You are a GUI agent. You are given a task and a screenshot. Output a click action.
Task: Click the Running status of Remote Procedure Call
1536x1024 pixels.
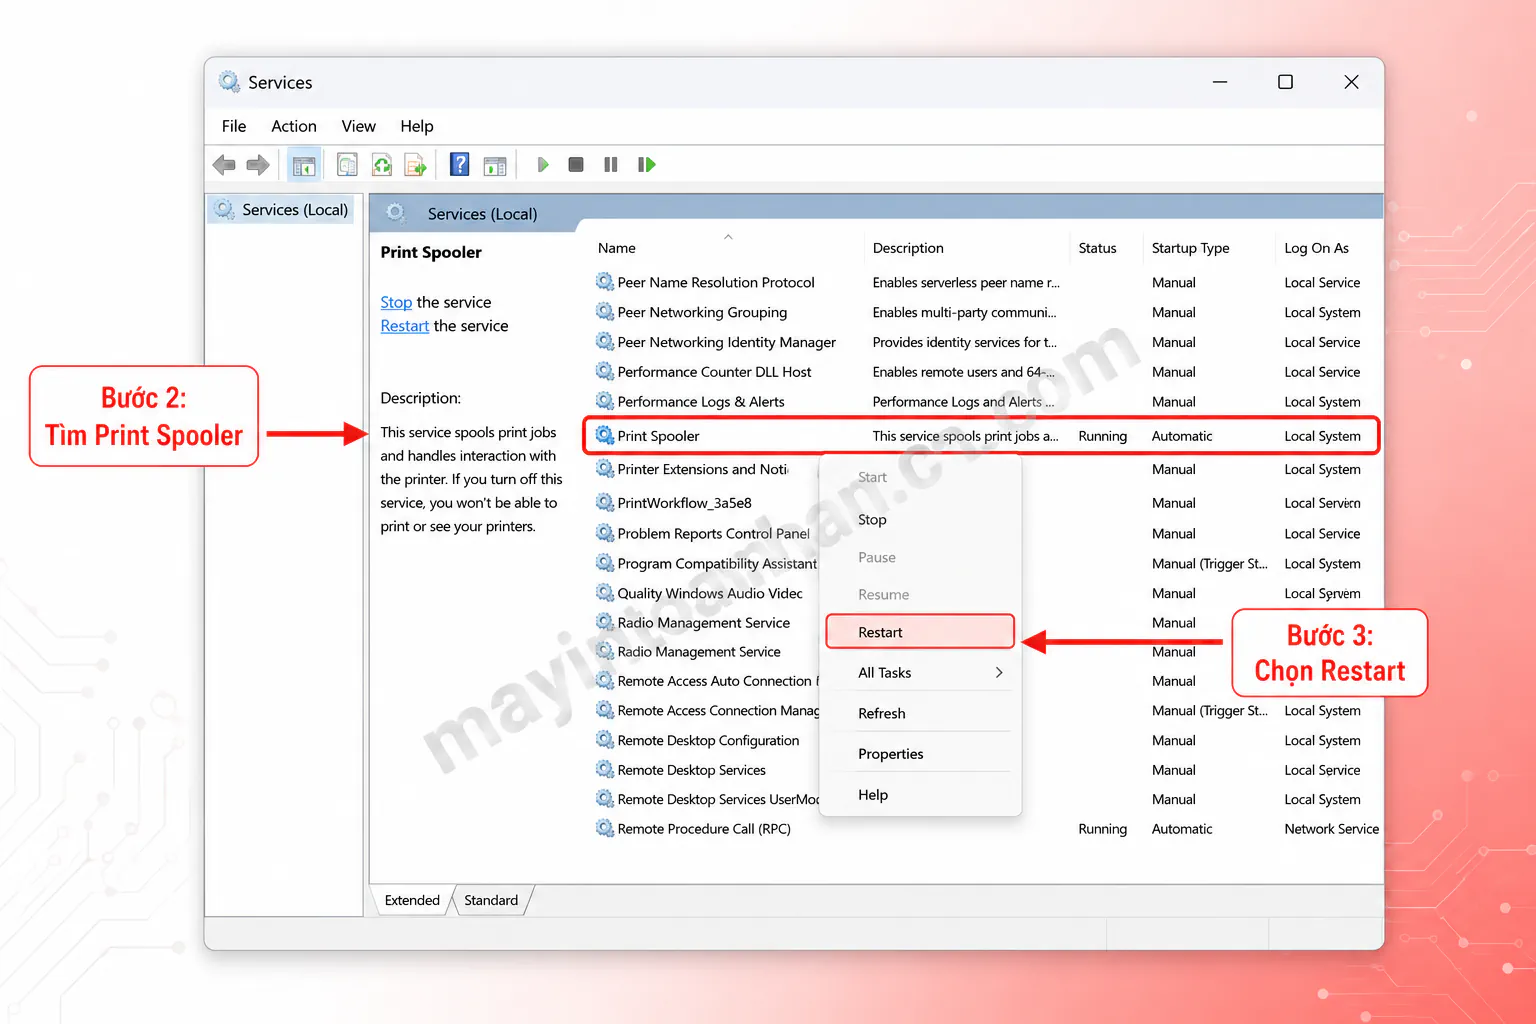[x=1103, y=829]
